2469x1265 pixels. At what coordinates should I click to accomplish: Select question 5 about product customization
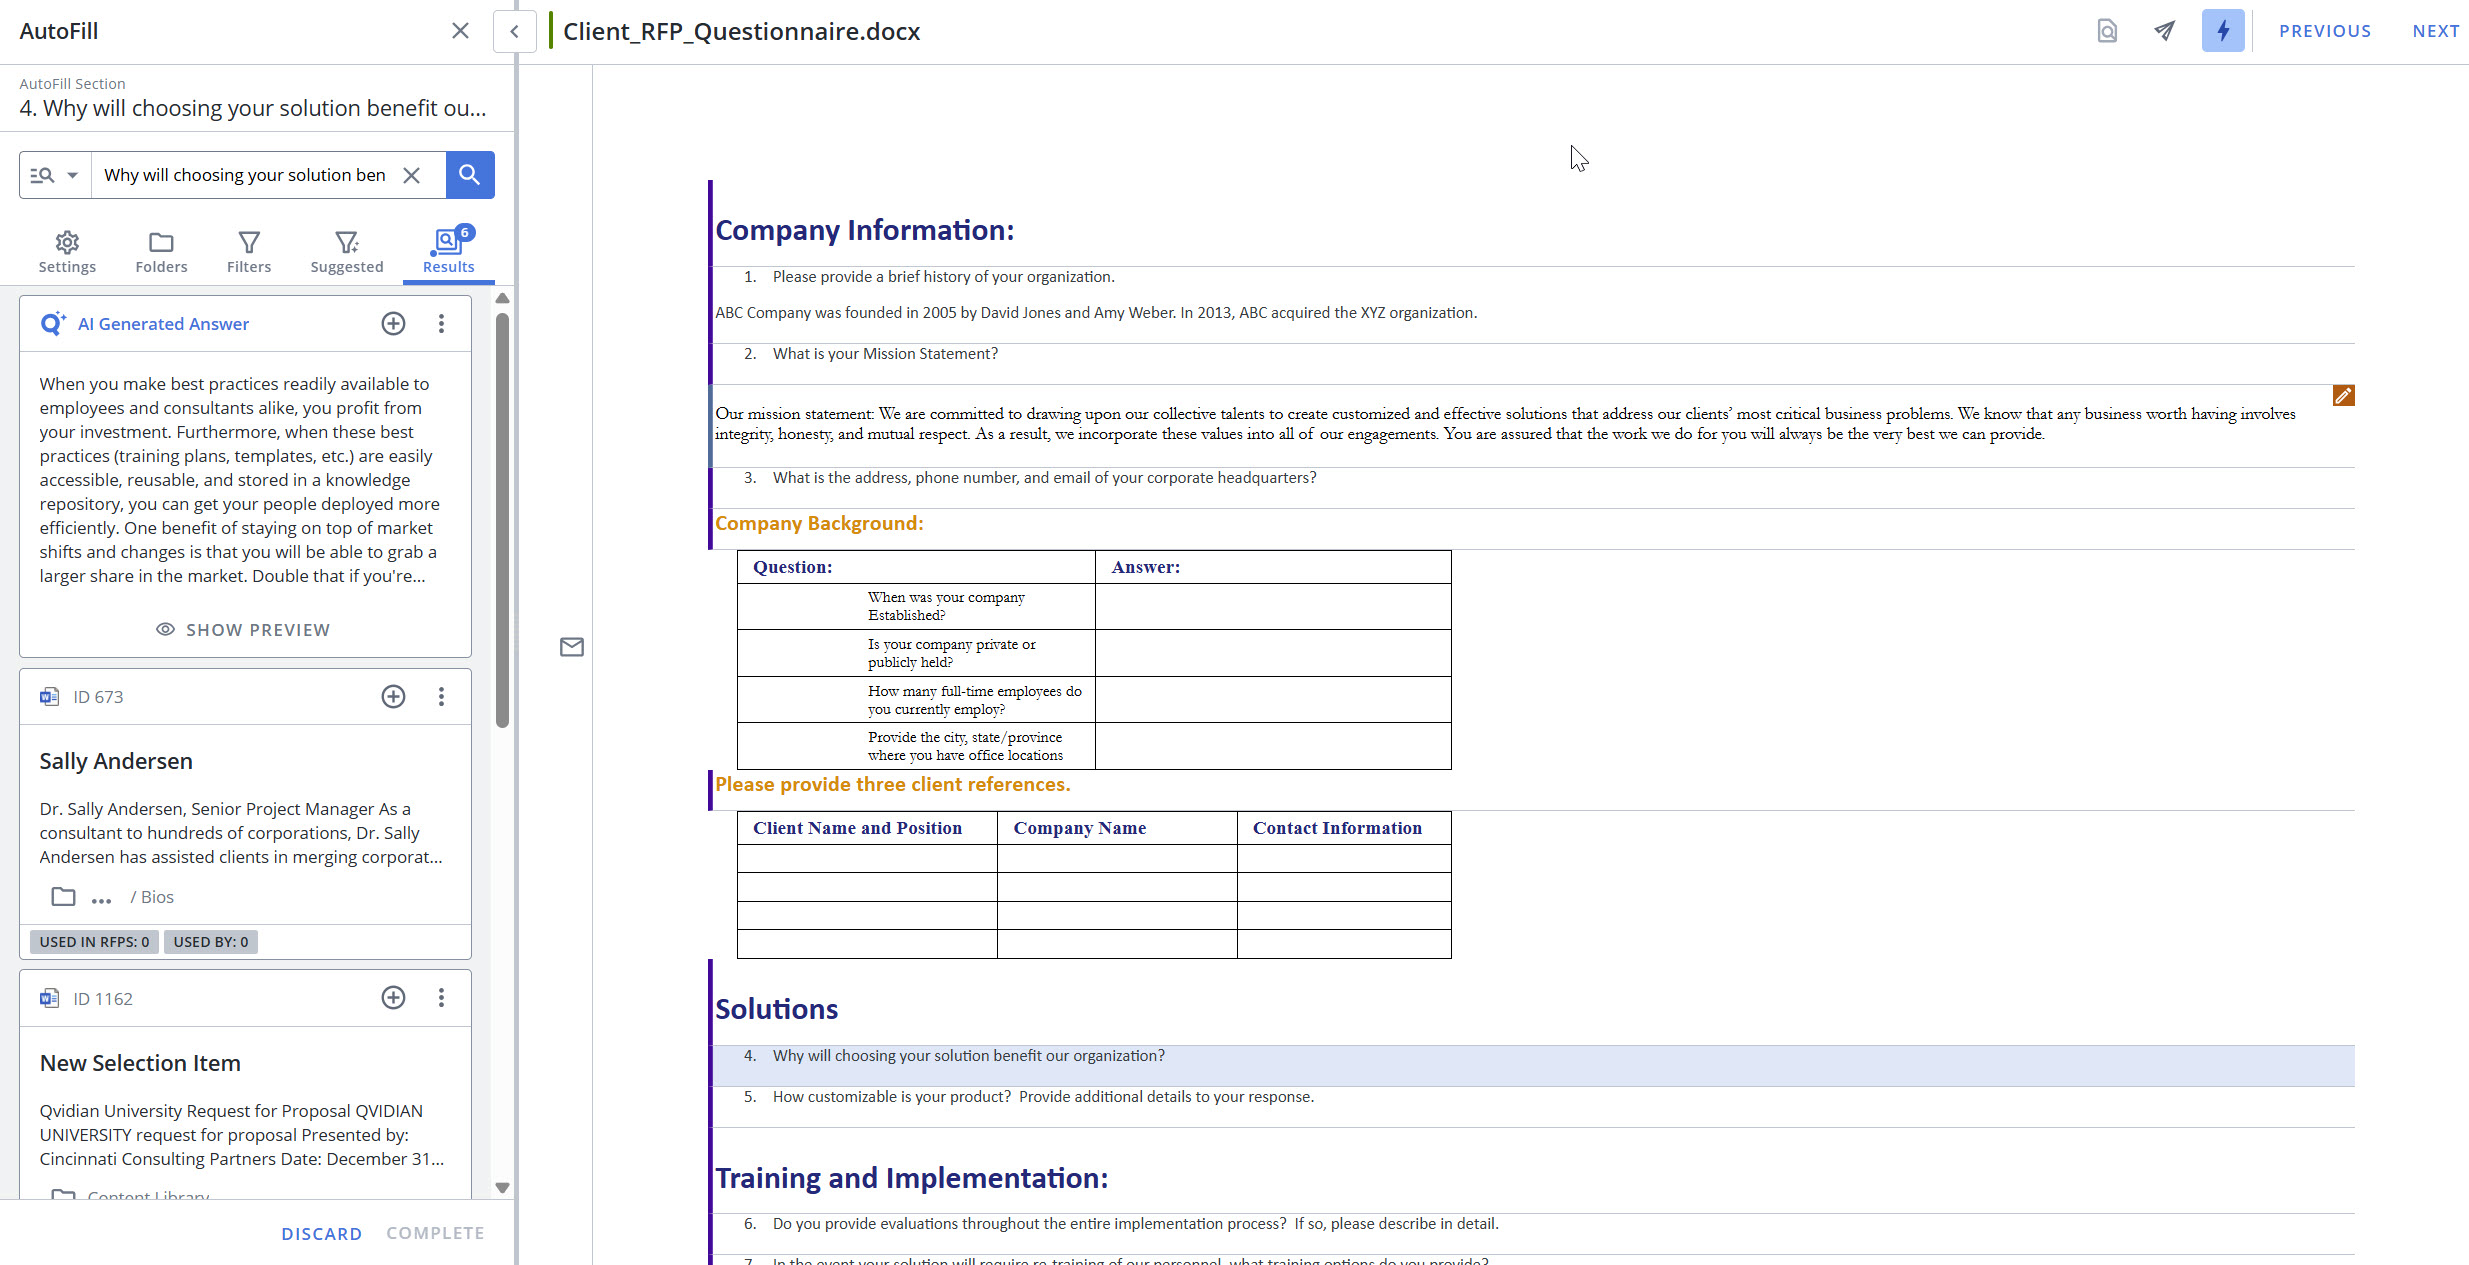1533,1107
